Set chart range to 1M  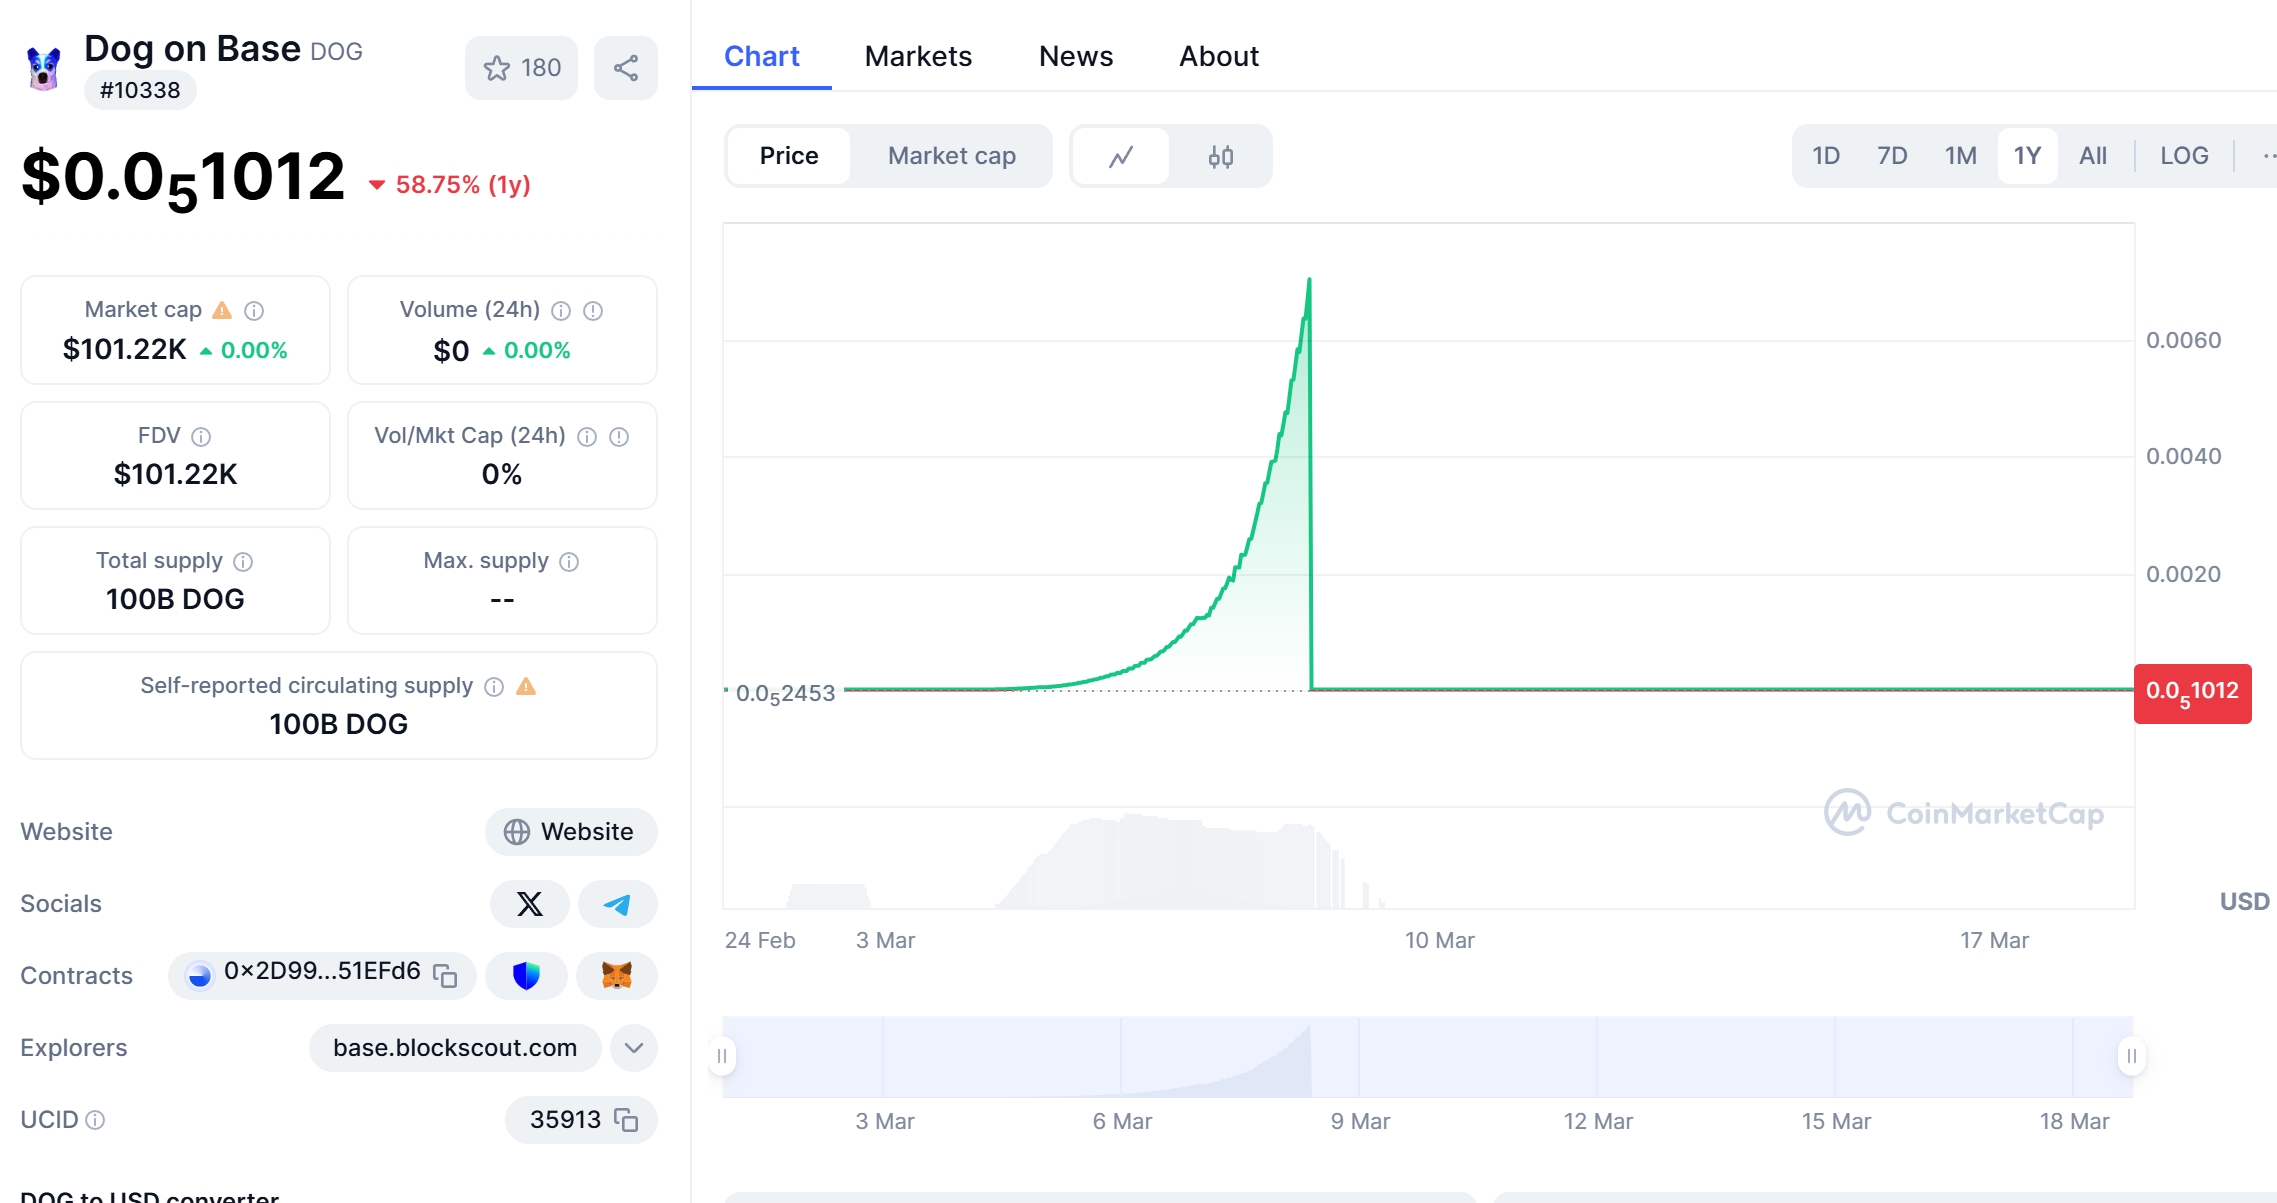click(1961, 156)
